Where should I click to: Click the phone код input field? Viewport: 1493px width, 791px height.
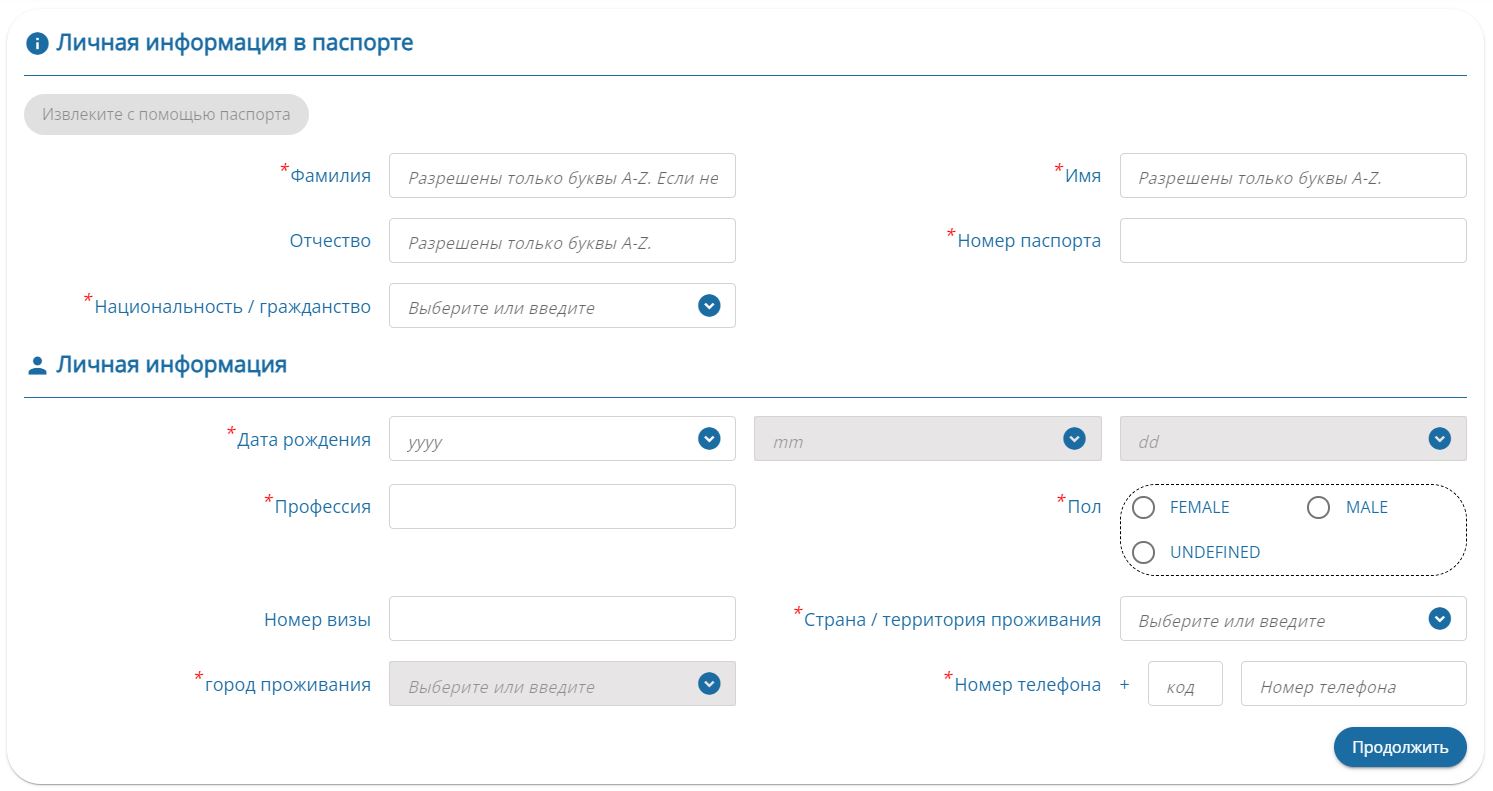coord(1184,684)
